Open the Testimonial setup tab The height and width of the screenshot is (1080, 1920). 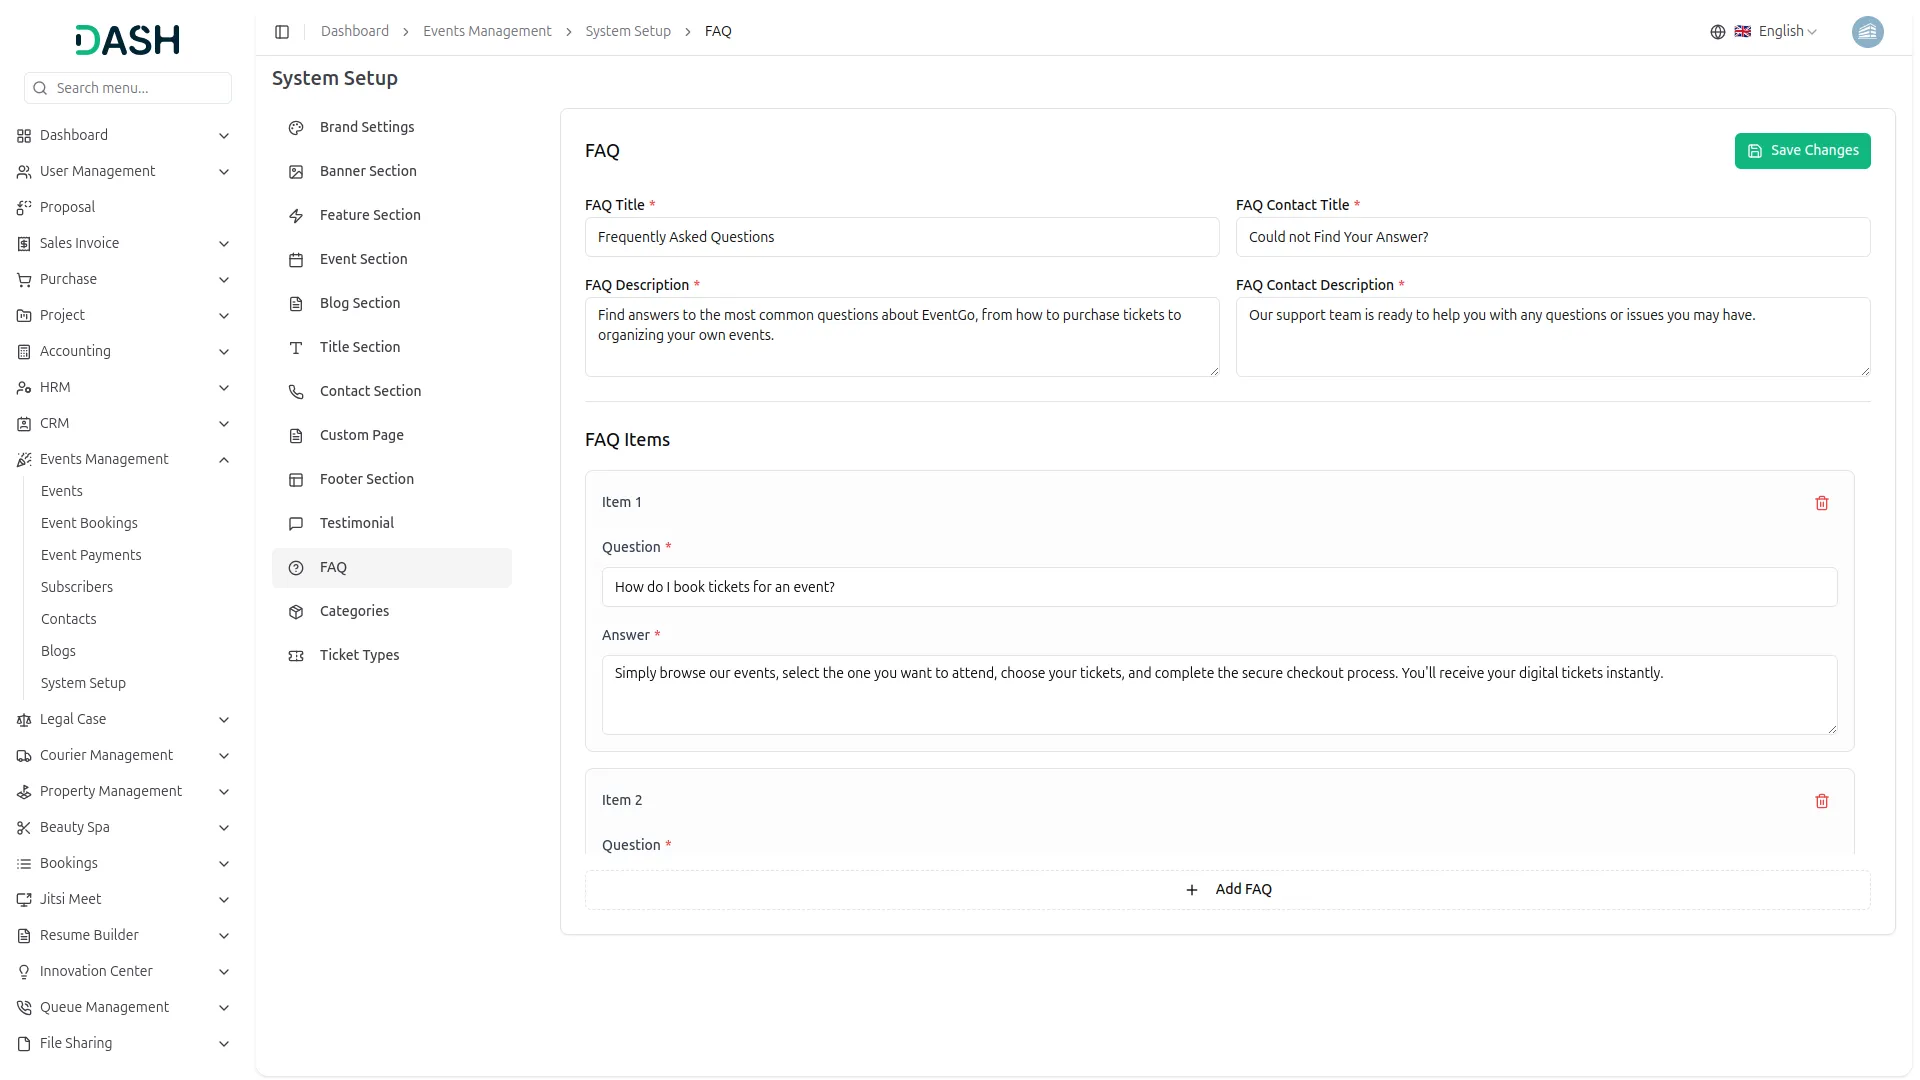point(356,523)
